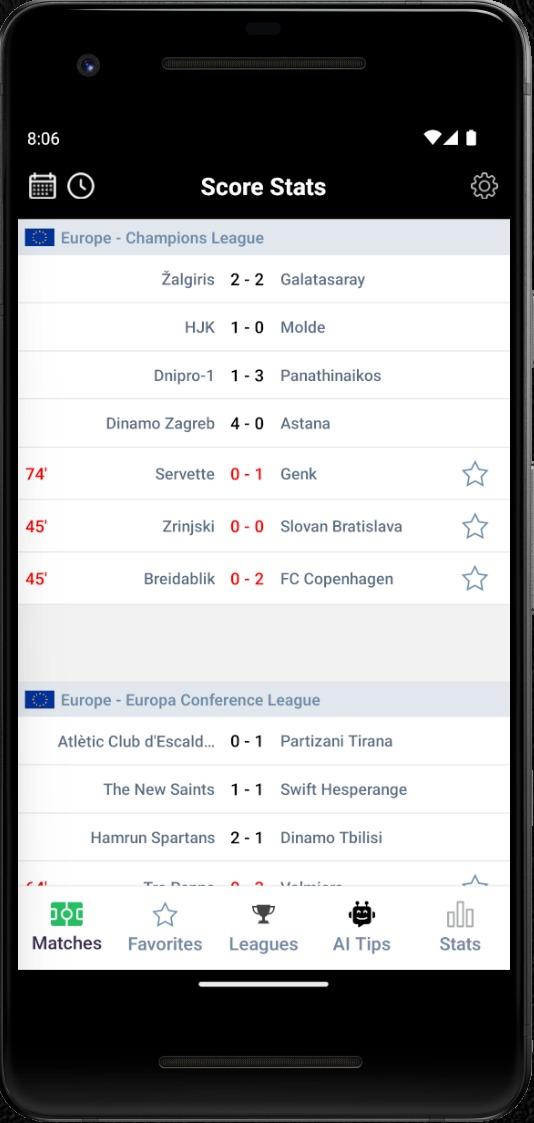
Task: Favorite the Servette vs Genk match
Action: 475,474
